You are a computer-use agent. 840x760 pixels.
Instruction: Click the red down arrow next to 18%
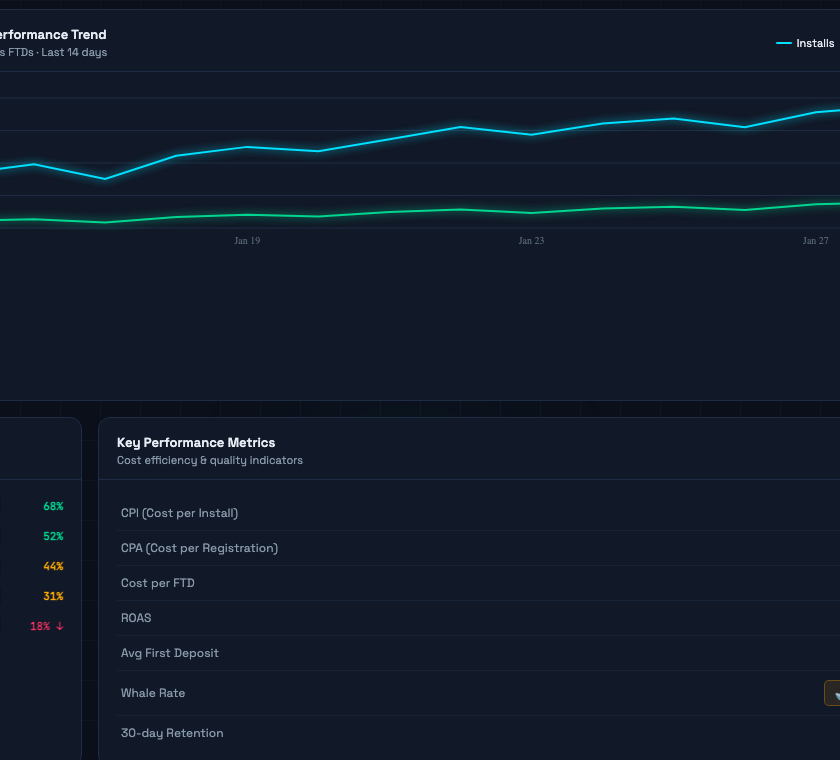(59, 625)
